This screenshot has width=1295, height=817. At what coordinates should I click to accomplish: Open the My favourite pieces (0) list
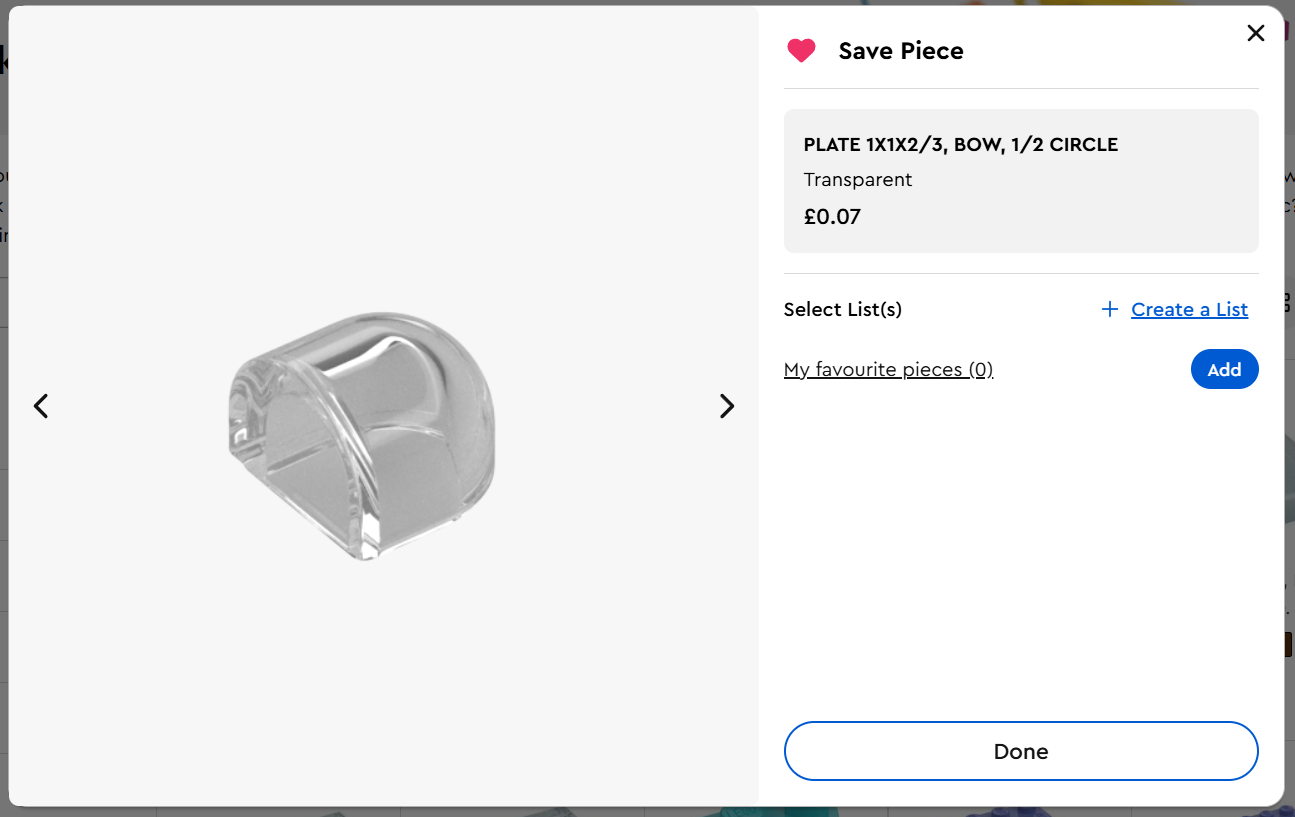click(888, 370)
